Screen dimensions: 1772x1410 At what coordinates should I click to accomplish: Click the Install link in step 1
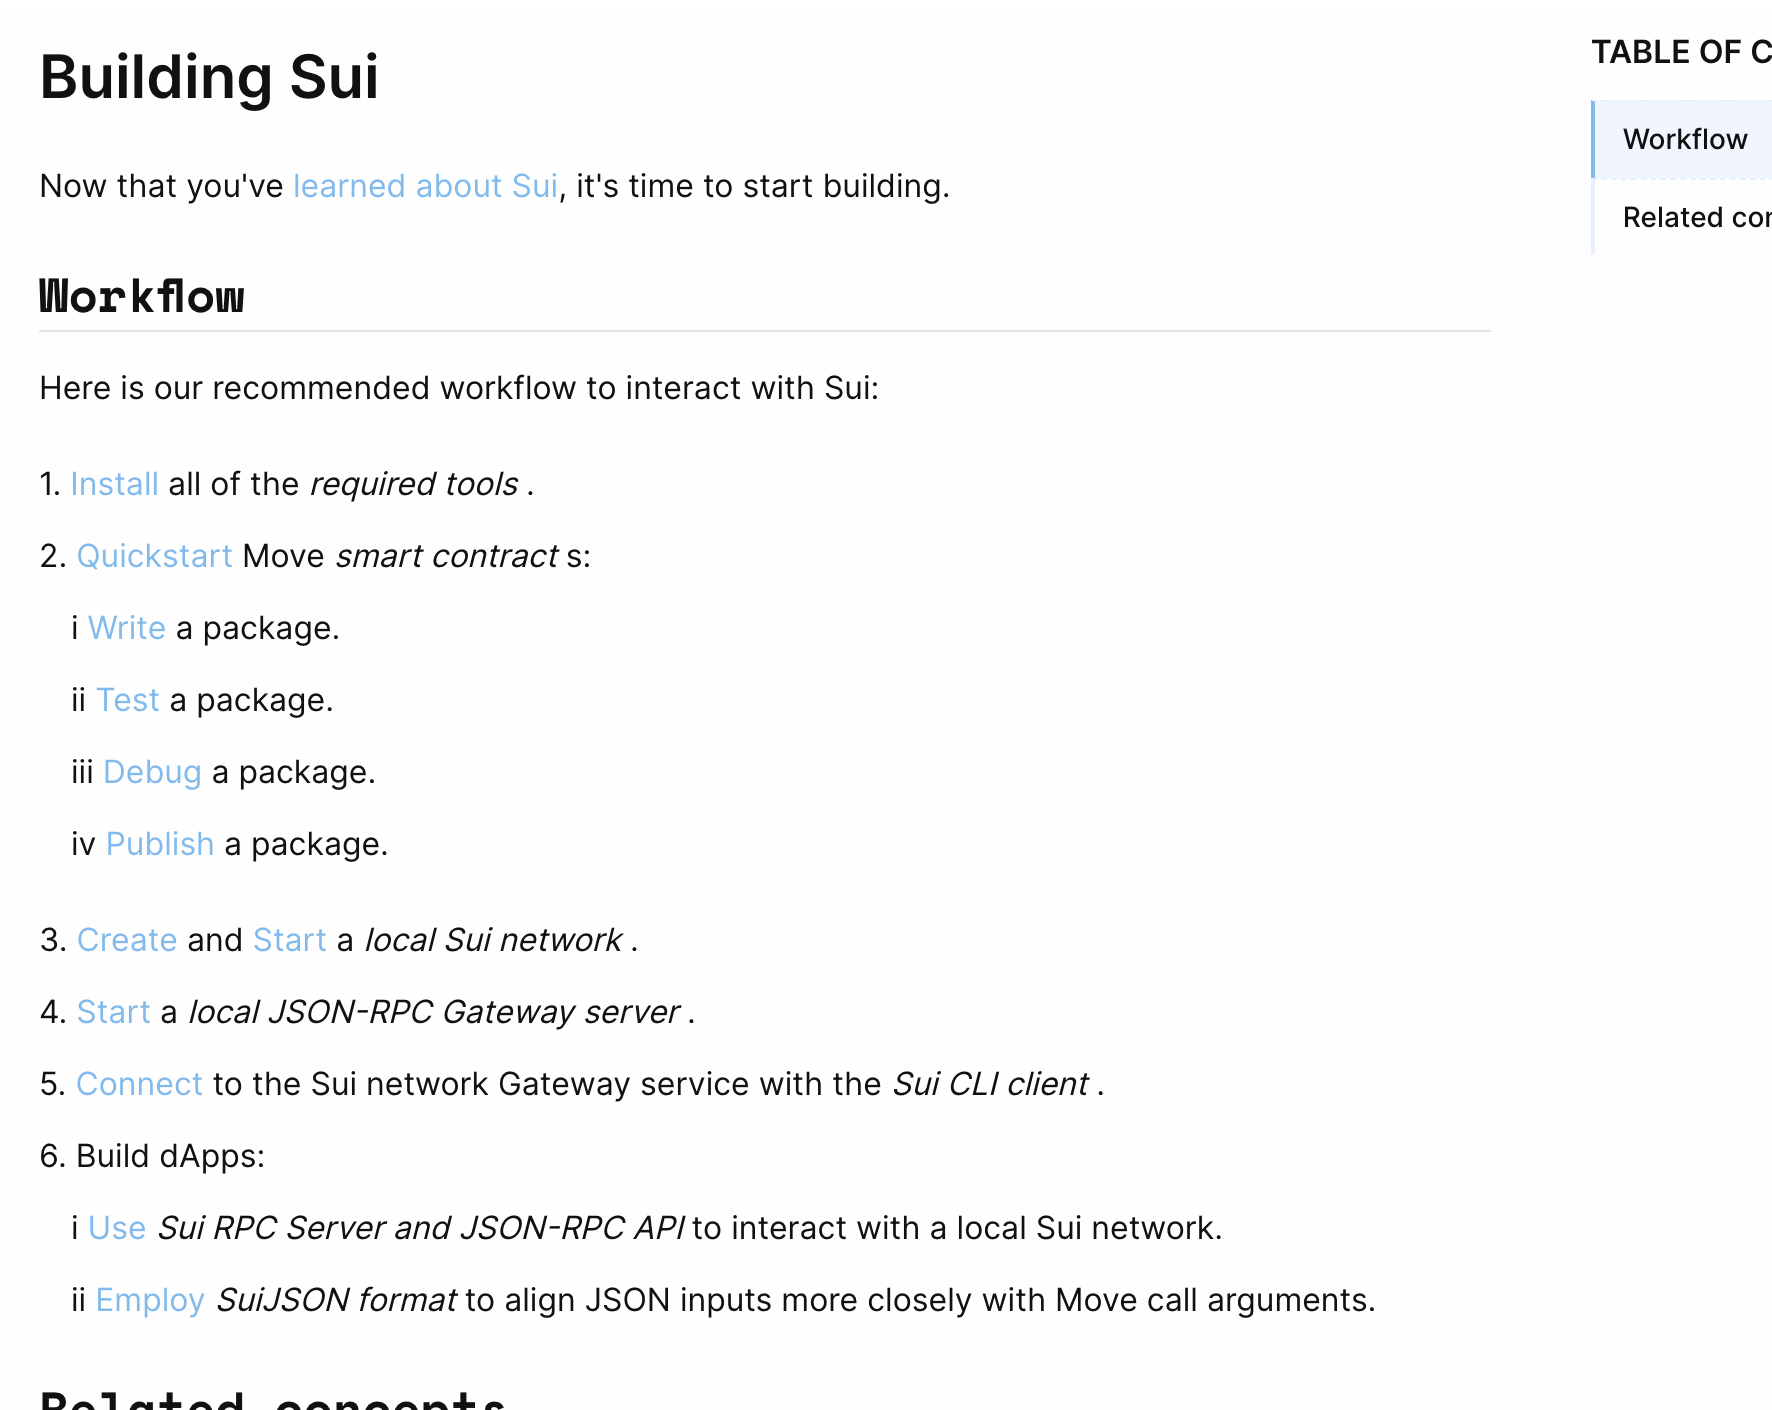coord(114,484)
